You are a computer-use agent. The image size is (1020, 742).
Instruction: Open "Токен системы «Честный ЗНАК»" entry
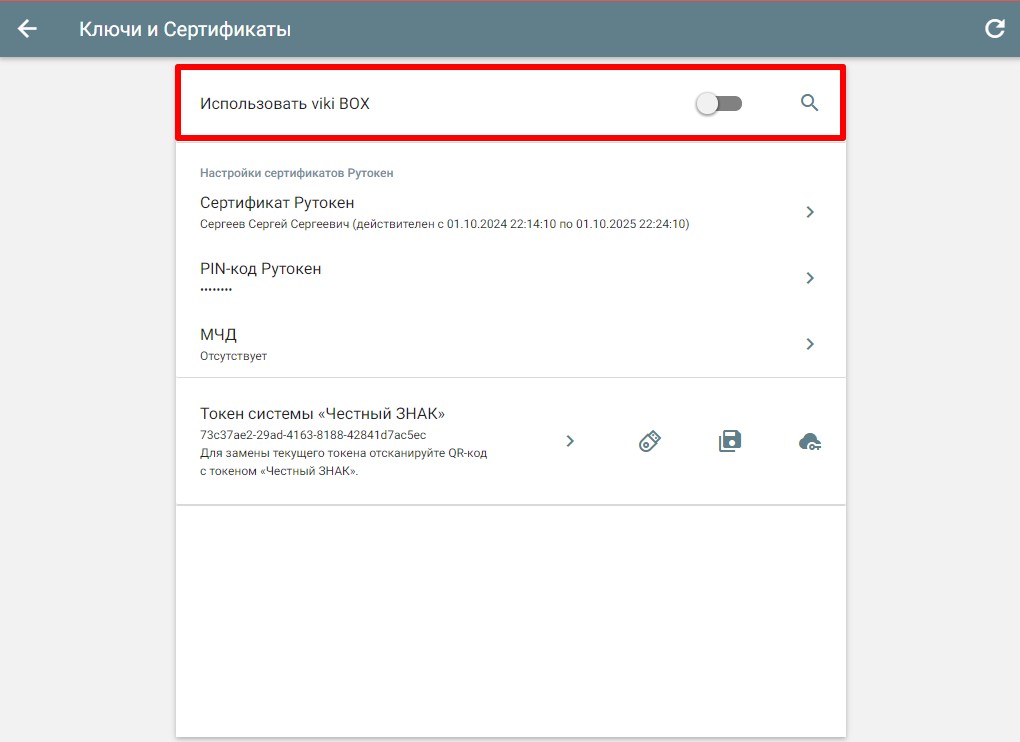(x=322, y=414)
